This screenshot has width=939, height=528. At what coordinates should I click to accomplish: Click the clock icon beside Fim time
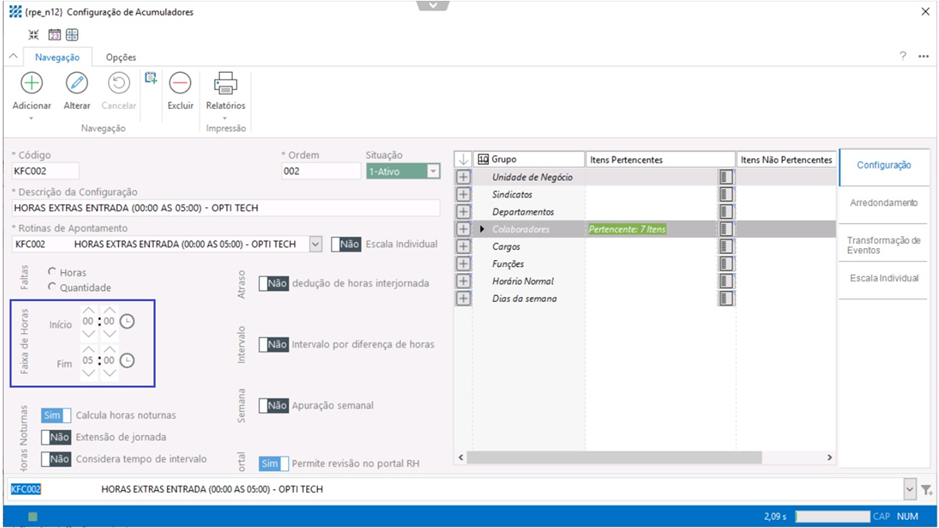[127, 361]
